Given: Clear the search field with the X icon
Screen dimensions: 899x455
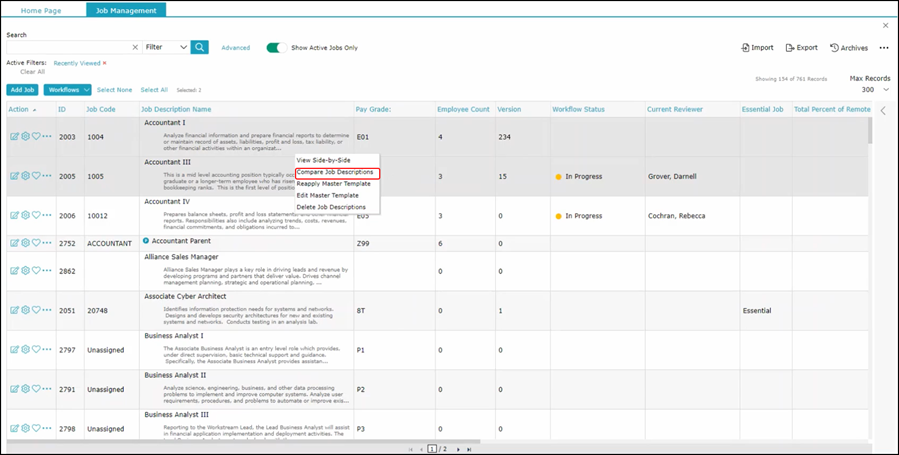Looking at the screenshot, I should click(135, 47).
